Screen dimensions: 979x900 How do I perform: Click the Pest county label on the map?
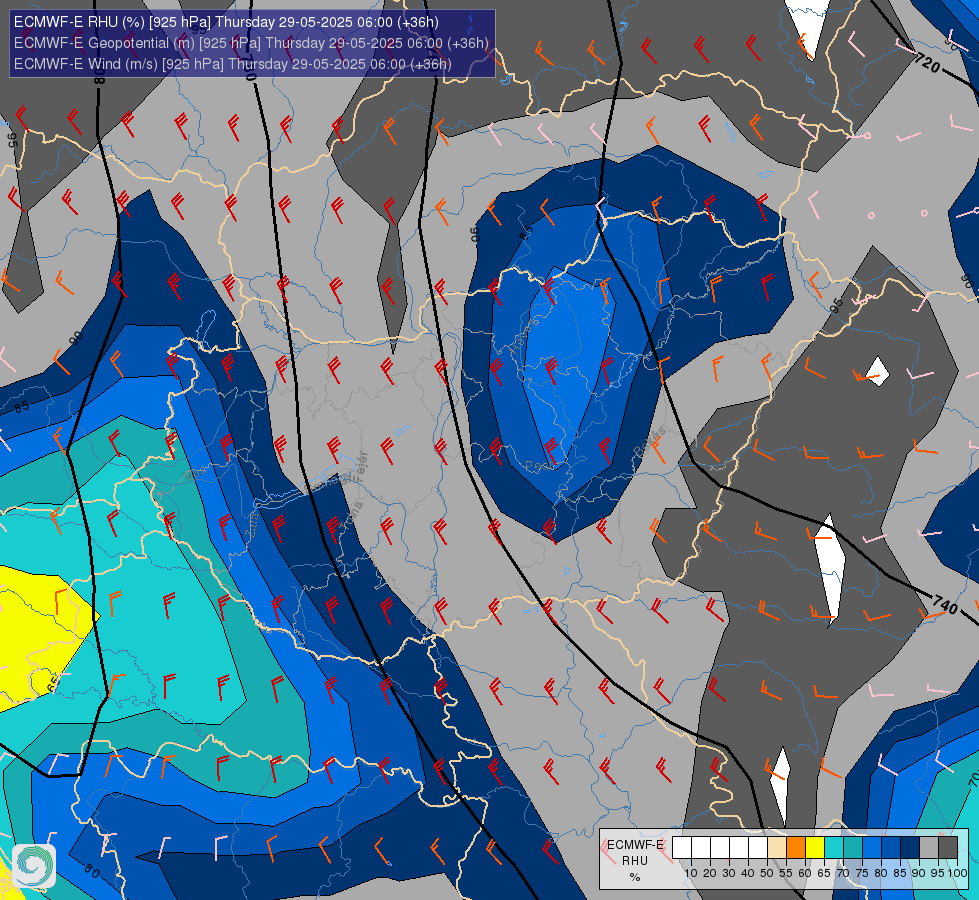pos(539,465)
